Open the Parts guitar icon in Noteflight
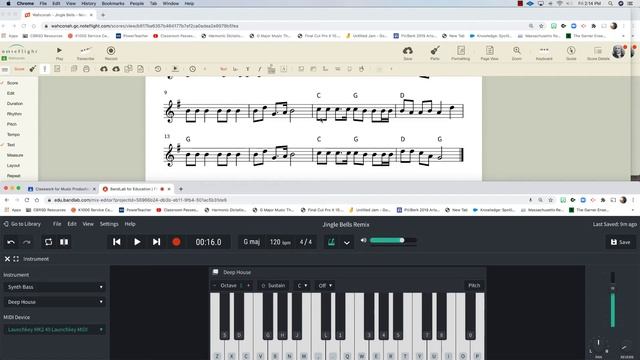 click(x=435, y=53)
